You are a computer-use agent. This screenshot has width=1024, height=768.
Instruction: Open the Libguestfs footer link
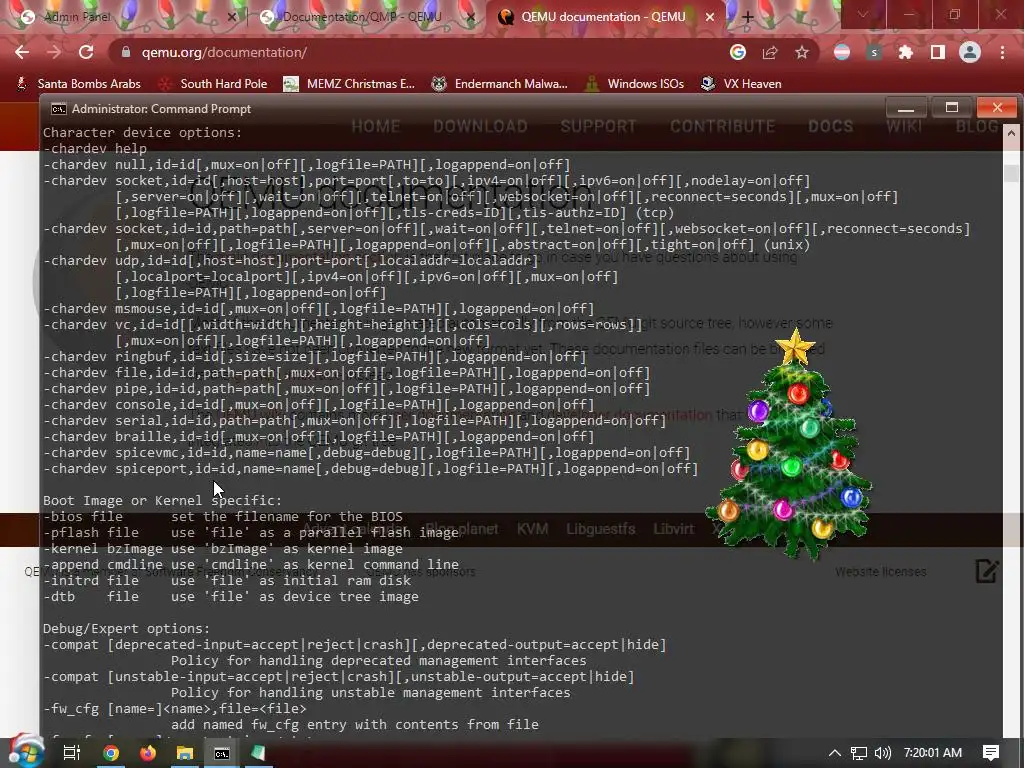(x=601, y=529)
